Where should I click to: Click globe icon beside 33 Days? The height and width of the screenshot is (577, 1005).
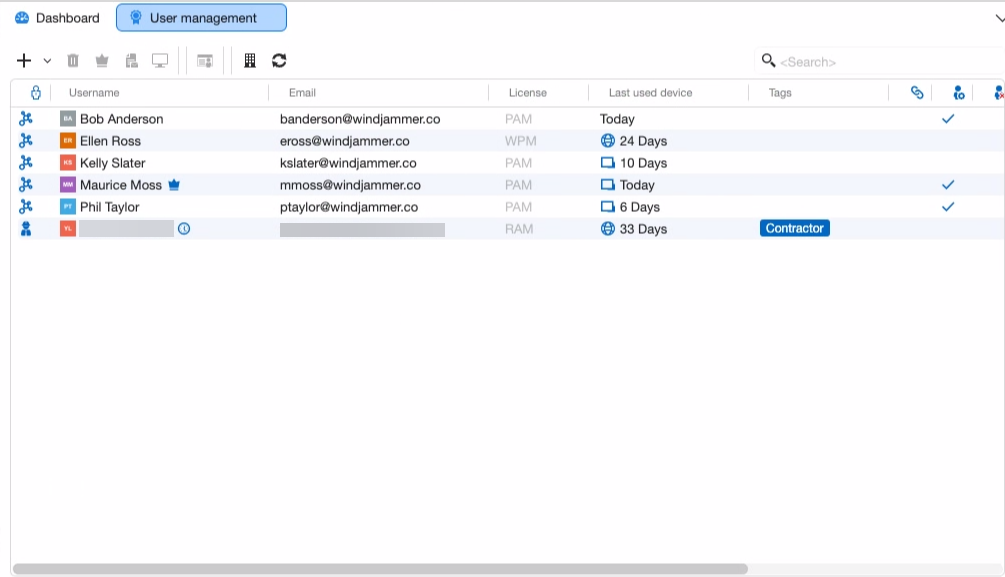pos(608,228)
